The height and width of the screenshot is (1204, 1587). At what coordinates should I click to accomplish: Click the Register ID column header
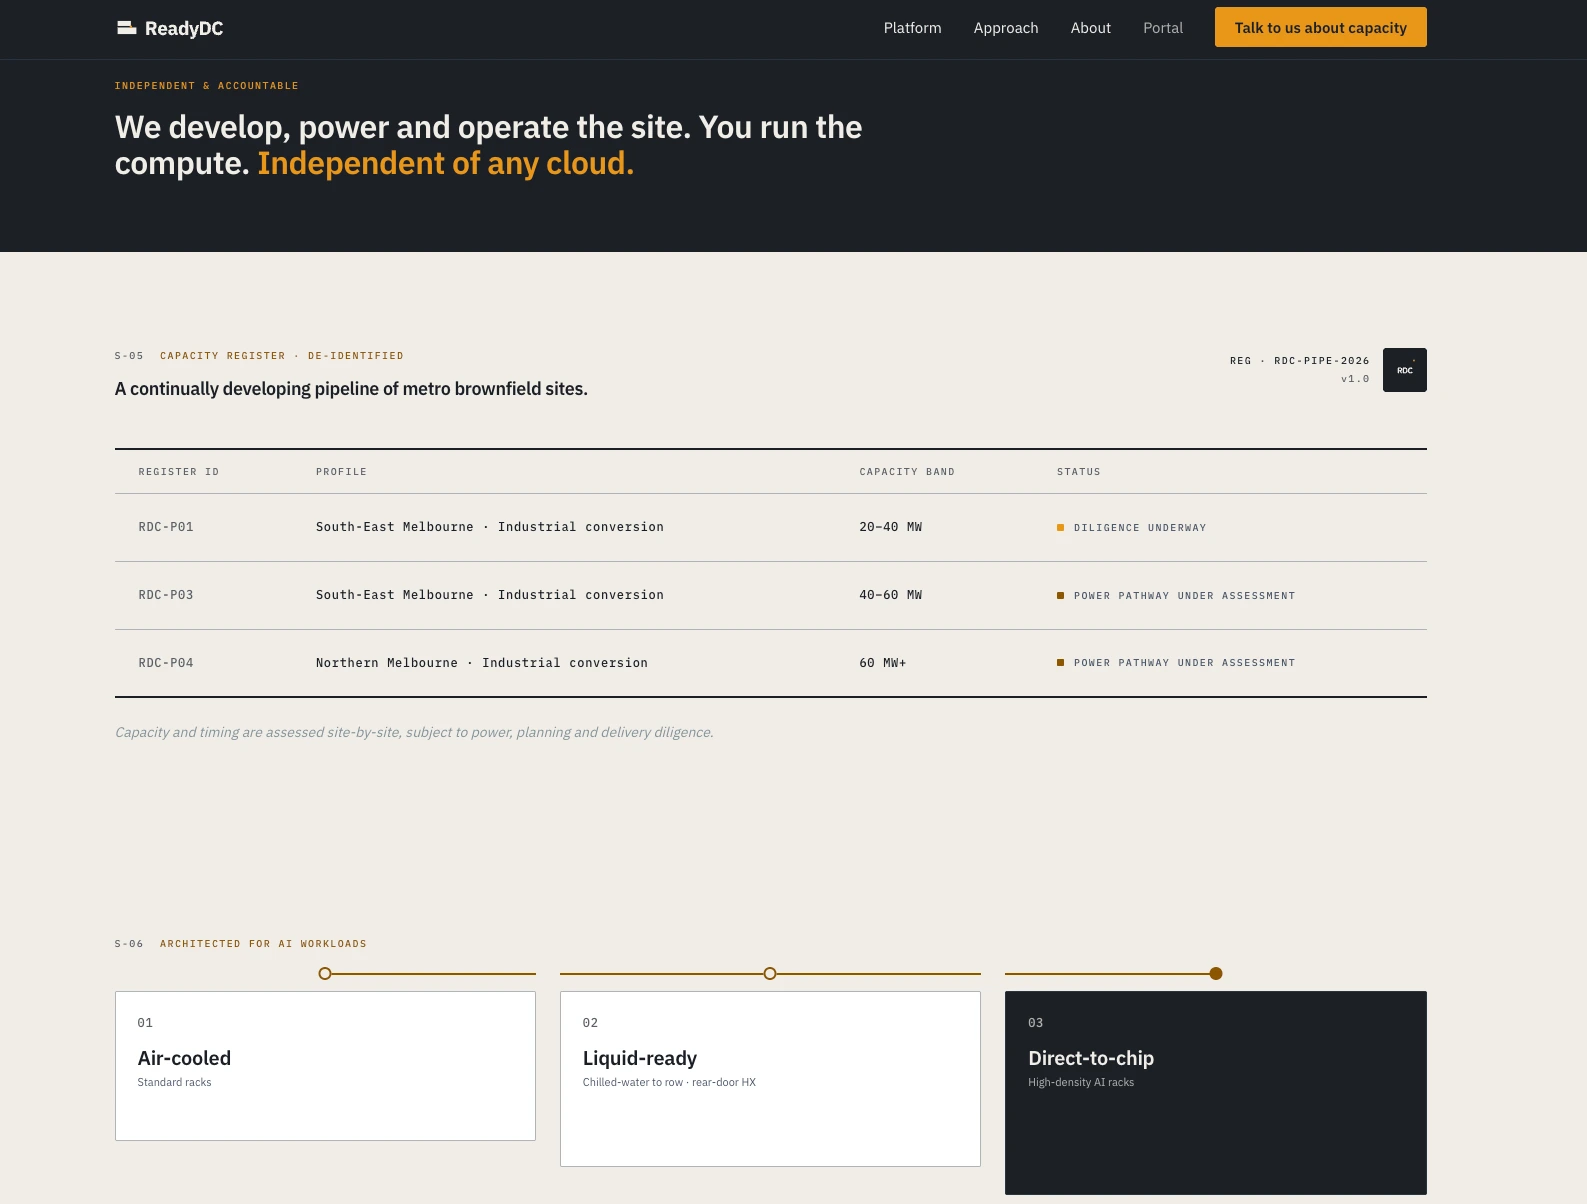[x=179, y=472]
